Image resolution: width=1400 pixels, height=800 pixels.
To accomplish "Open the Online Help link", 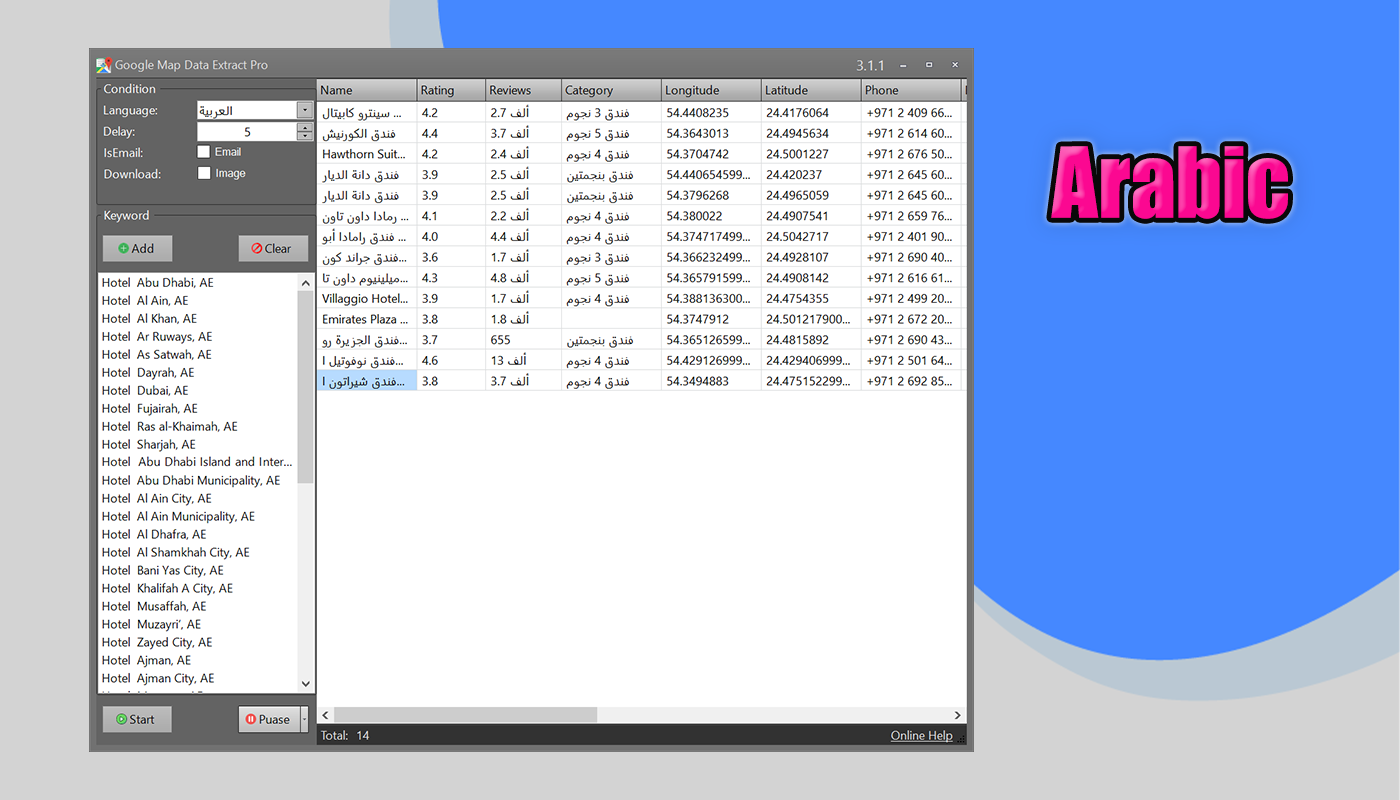I will coord(921,736).
